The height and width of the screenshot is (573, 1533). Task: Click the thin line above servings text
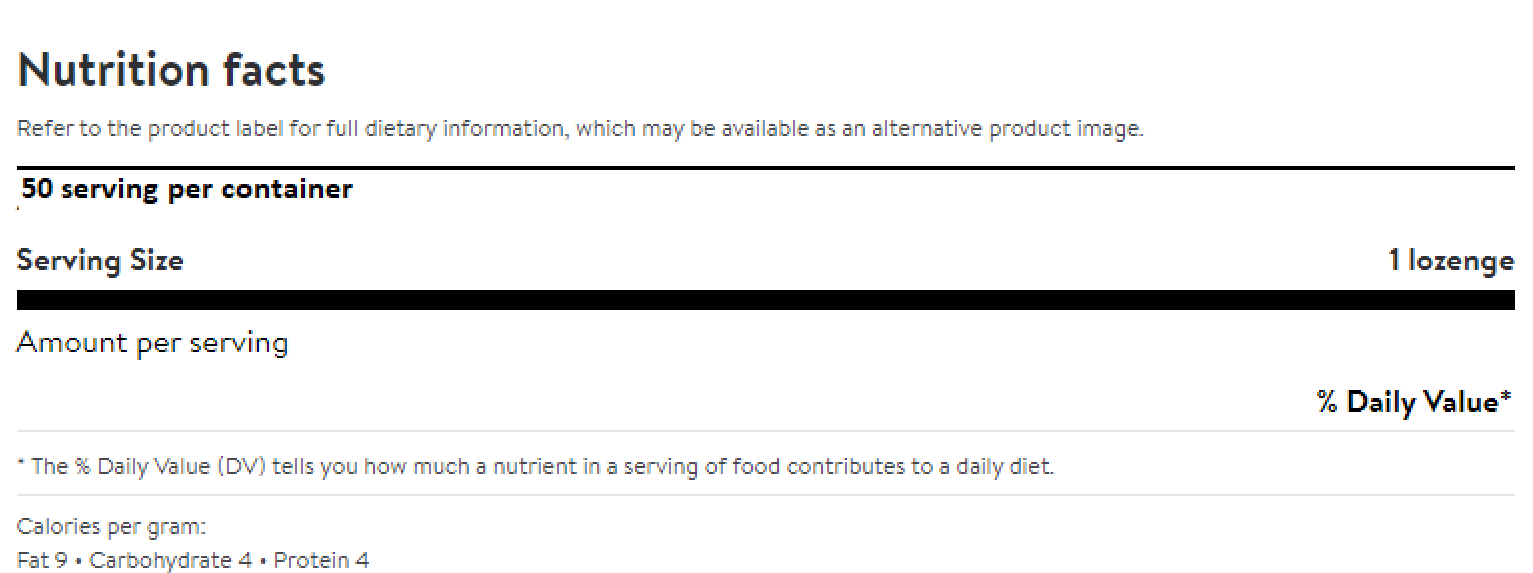765,168
